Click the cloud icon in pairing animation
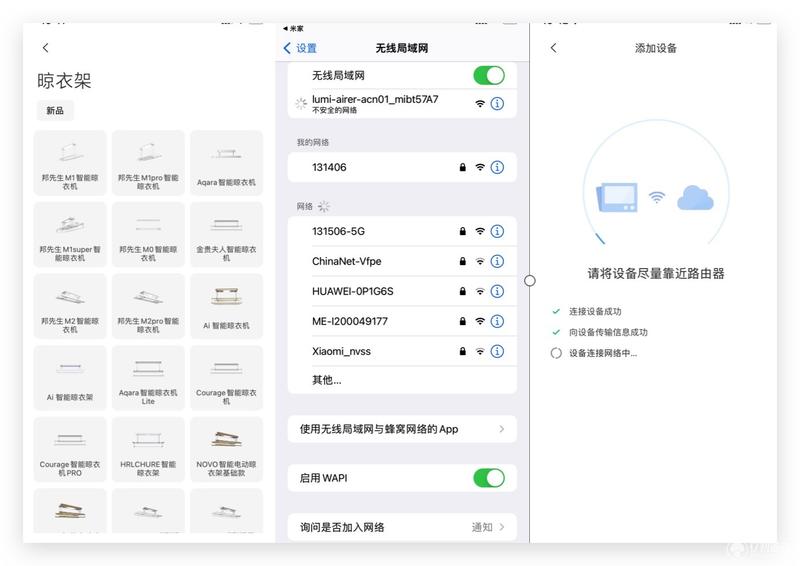This screenshot has width=800, height=566. 695,198
